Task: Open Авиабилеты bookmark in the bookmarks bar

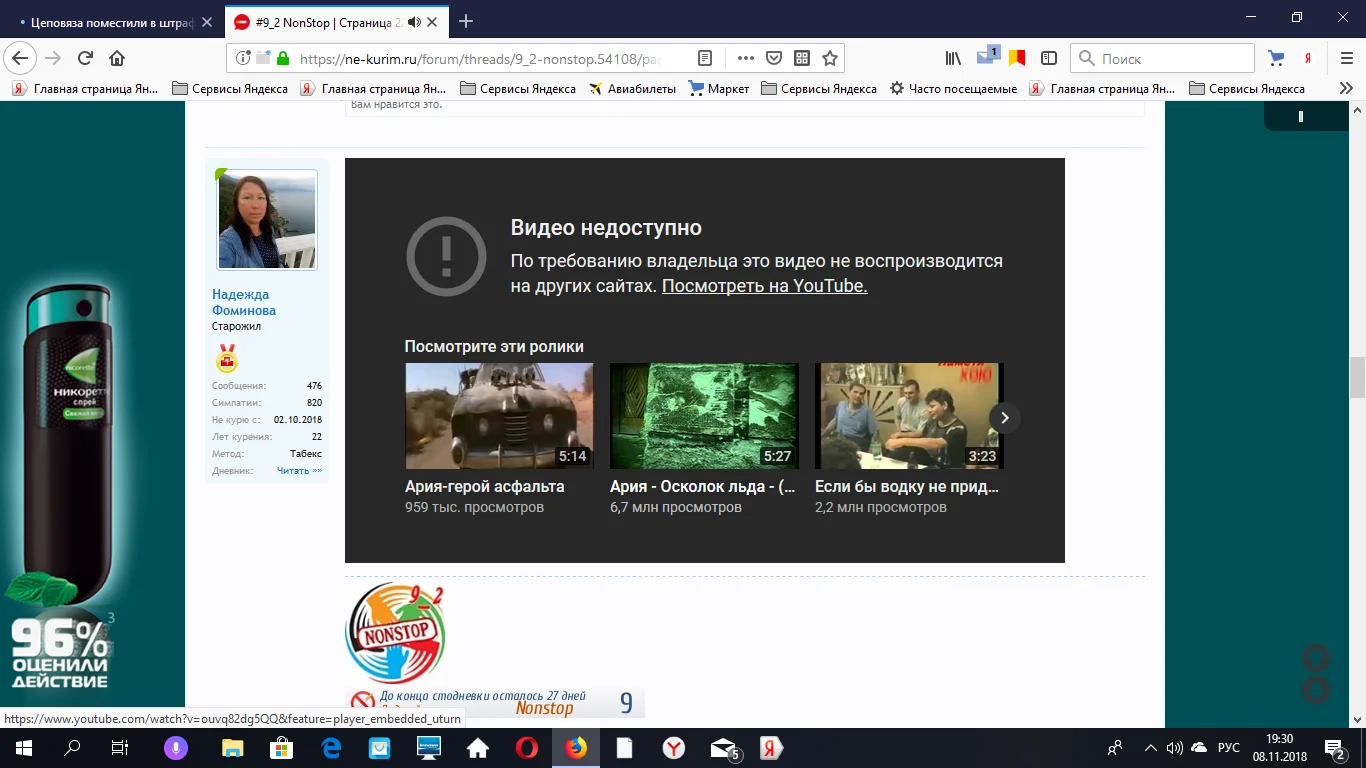Action: click(x=632, y=88)
